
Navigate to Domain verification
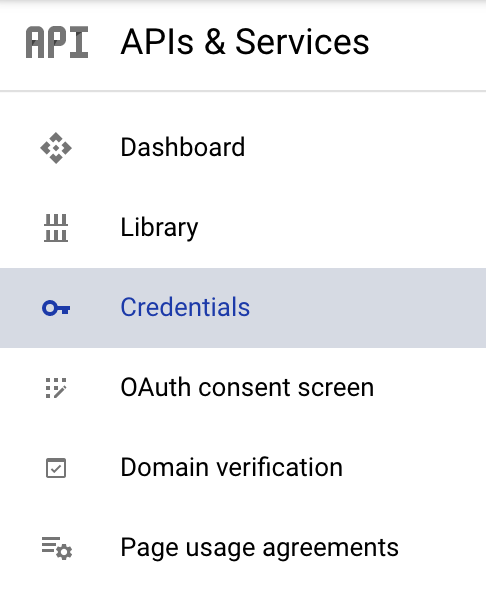243,468
